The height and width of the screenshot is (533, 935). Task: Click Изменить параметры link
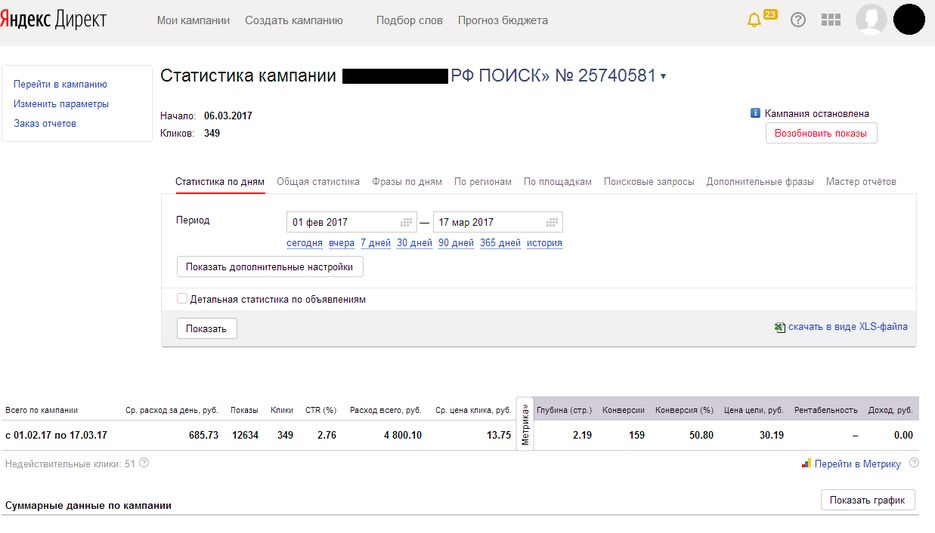pos(61,104)
